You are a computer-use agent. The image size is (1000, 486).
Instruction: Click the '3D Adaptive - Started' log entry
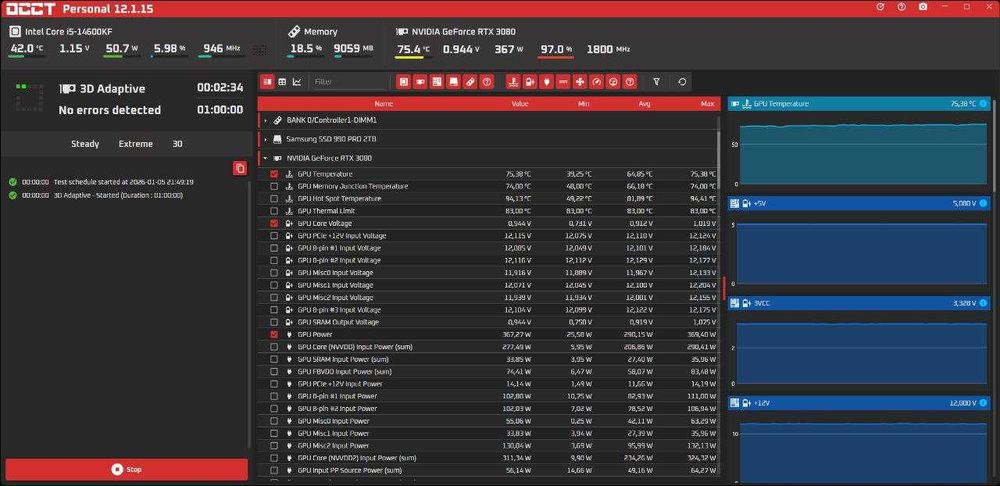pos(97,195)
